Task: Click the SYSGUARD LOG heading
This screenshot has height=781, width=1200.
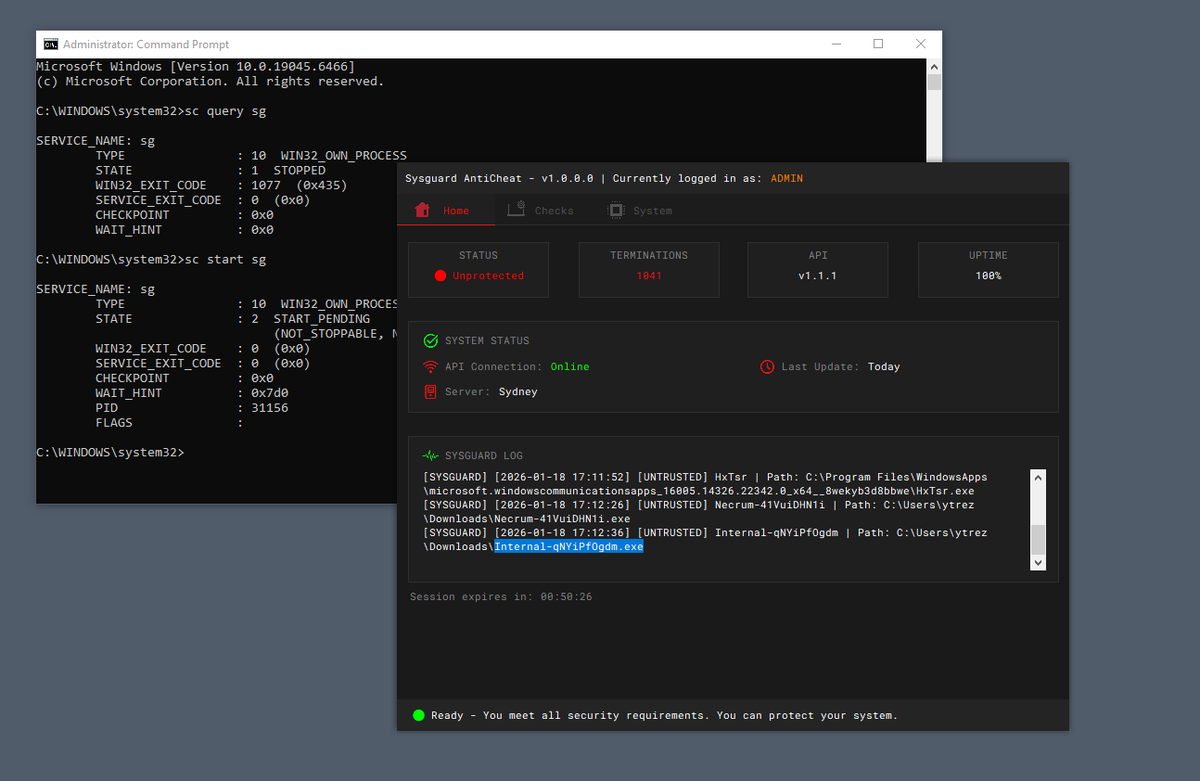Action: 484,456
